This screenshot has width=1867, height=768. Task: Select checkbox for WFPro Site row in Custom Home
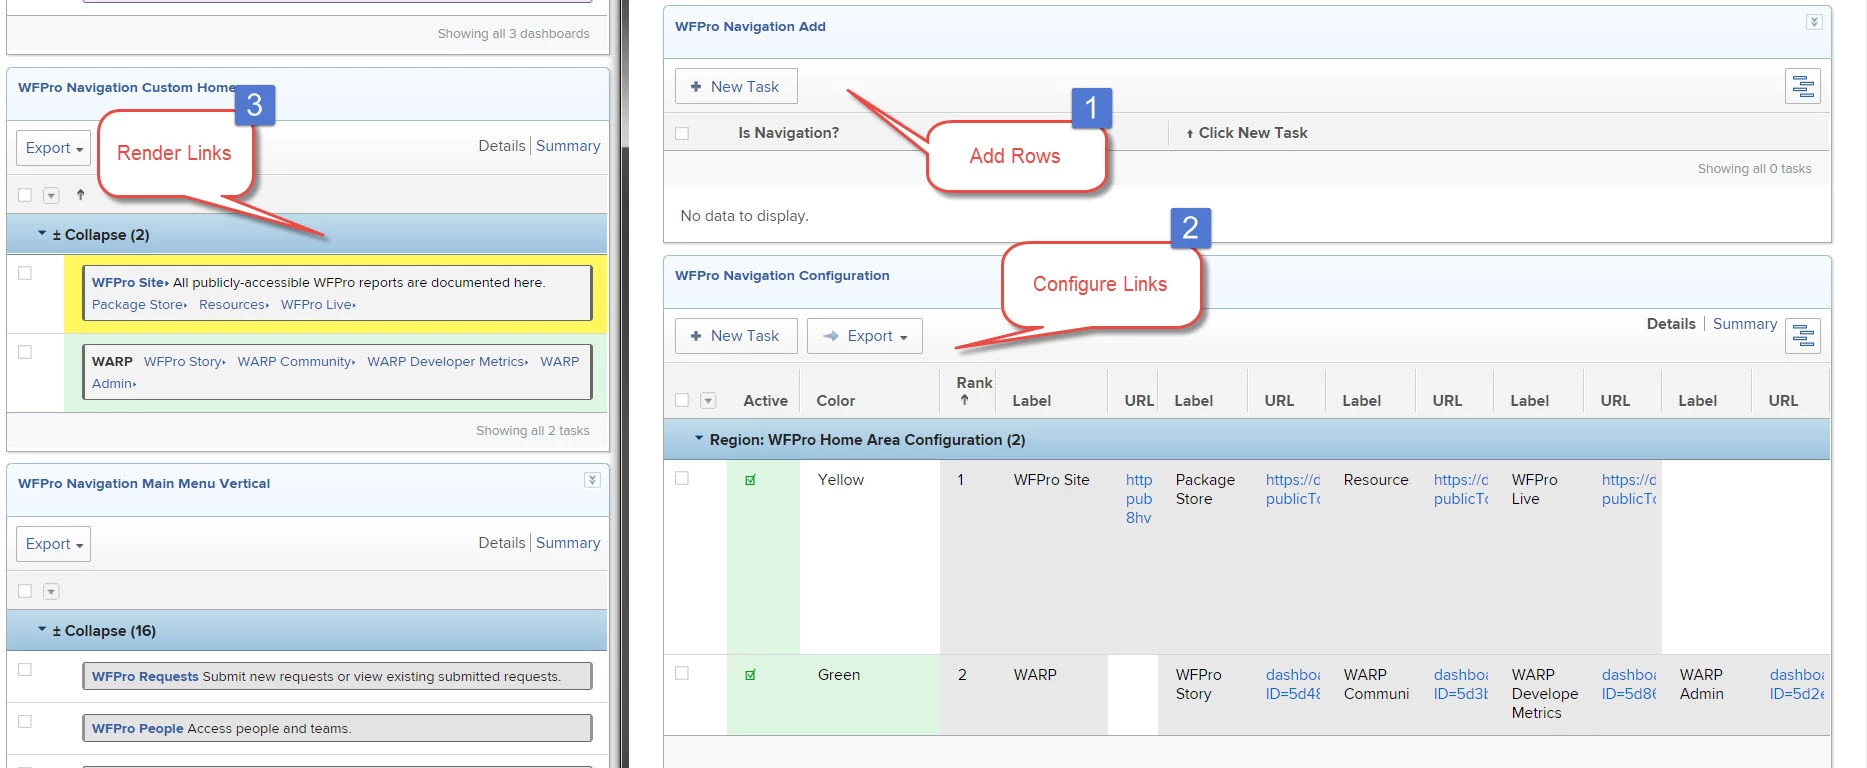click(25, 273)
